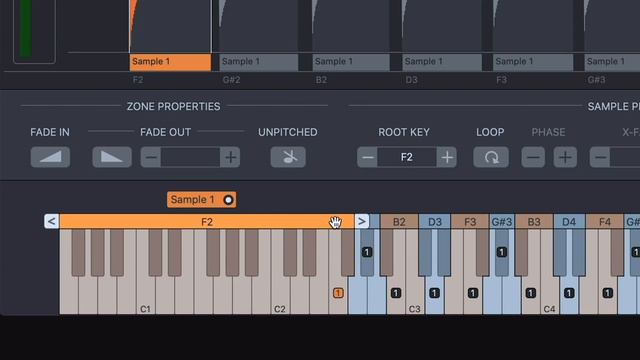
Task: Select Sample 1 block at G#3
Action: tap(612, 62)
